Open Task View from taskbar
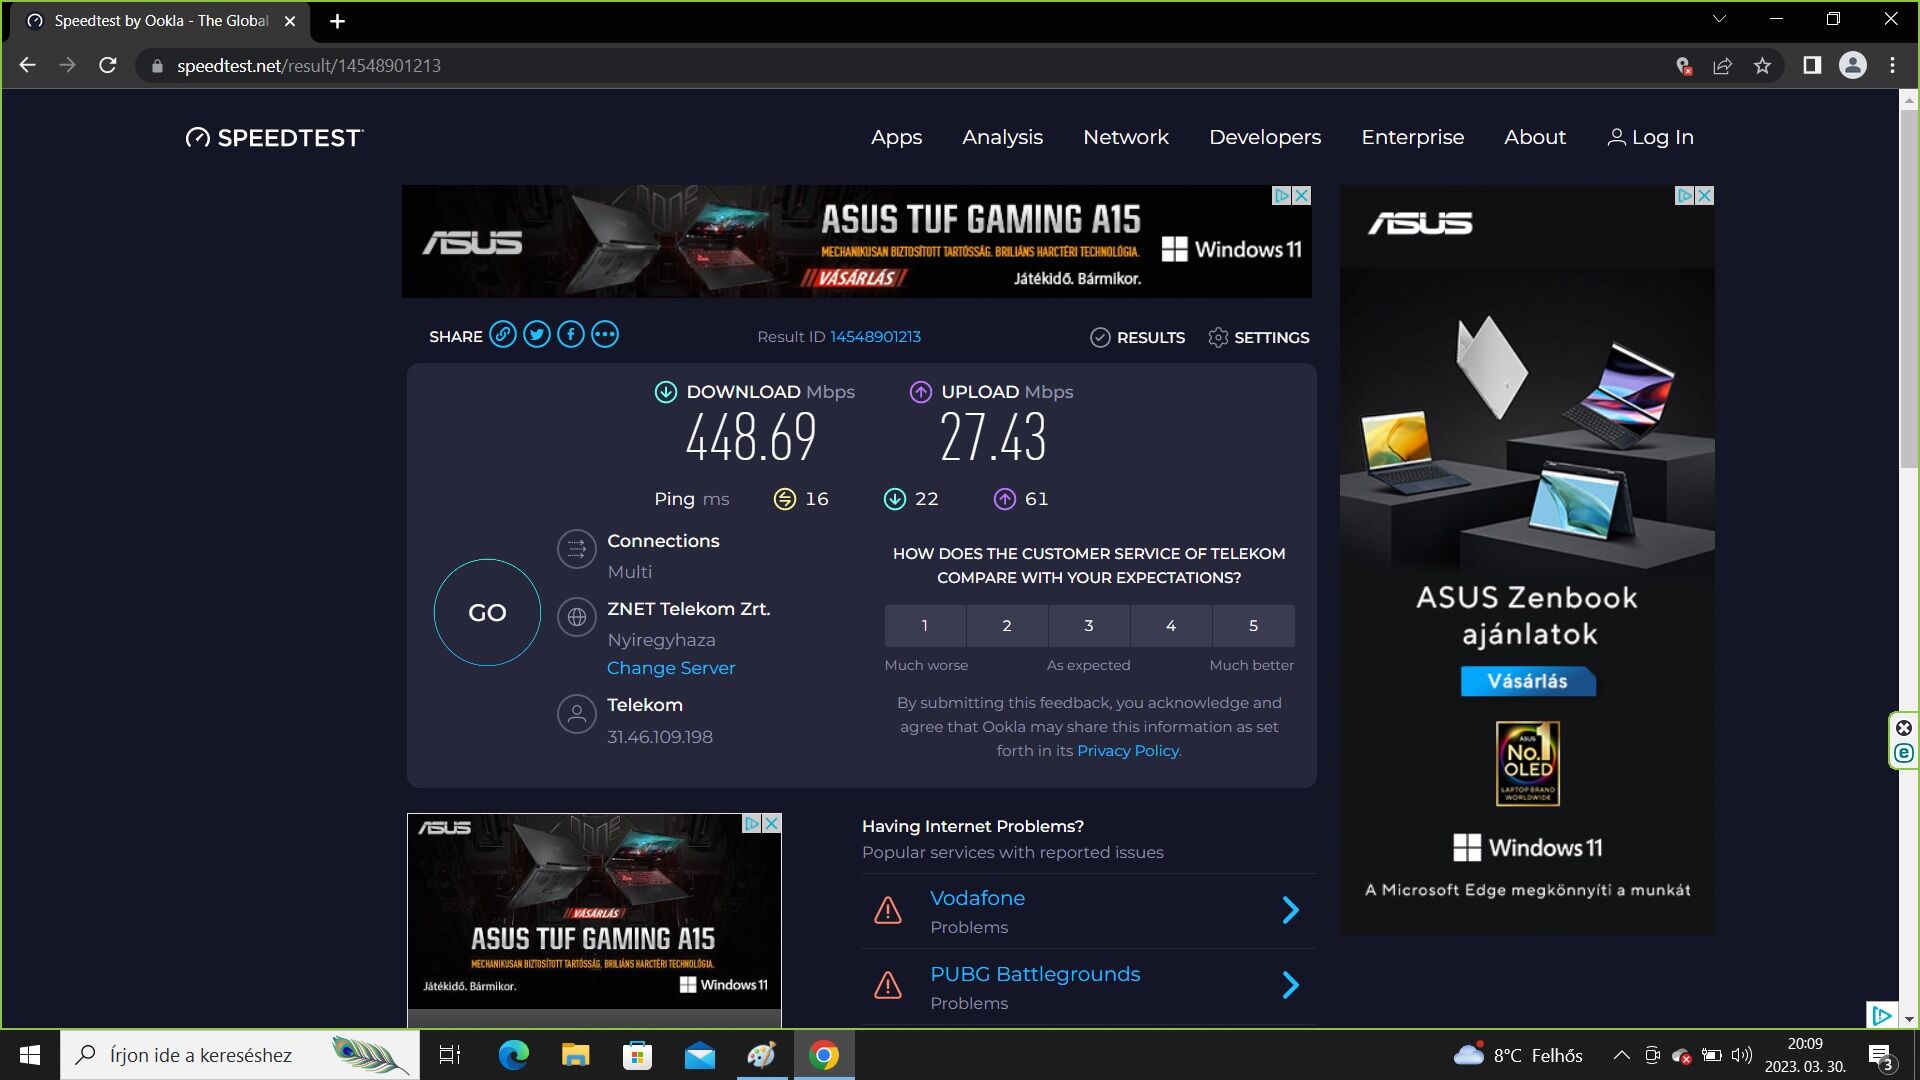The width and height of the screenshot is (1920, 1080). point(450,1055)
